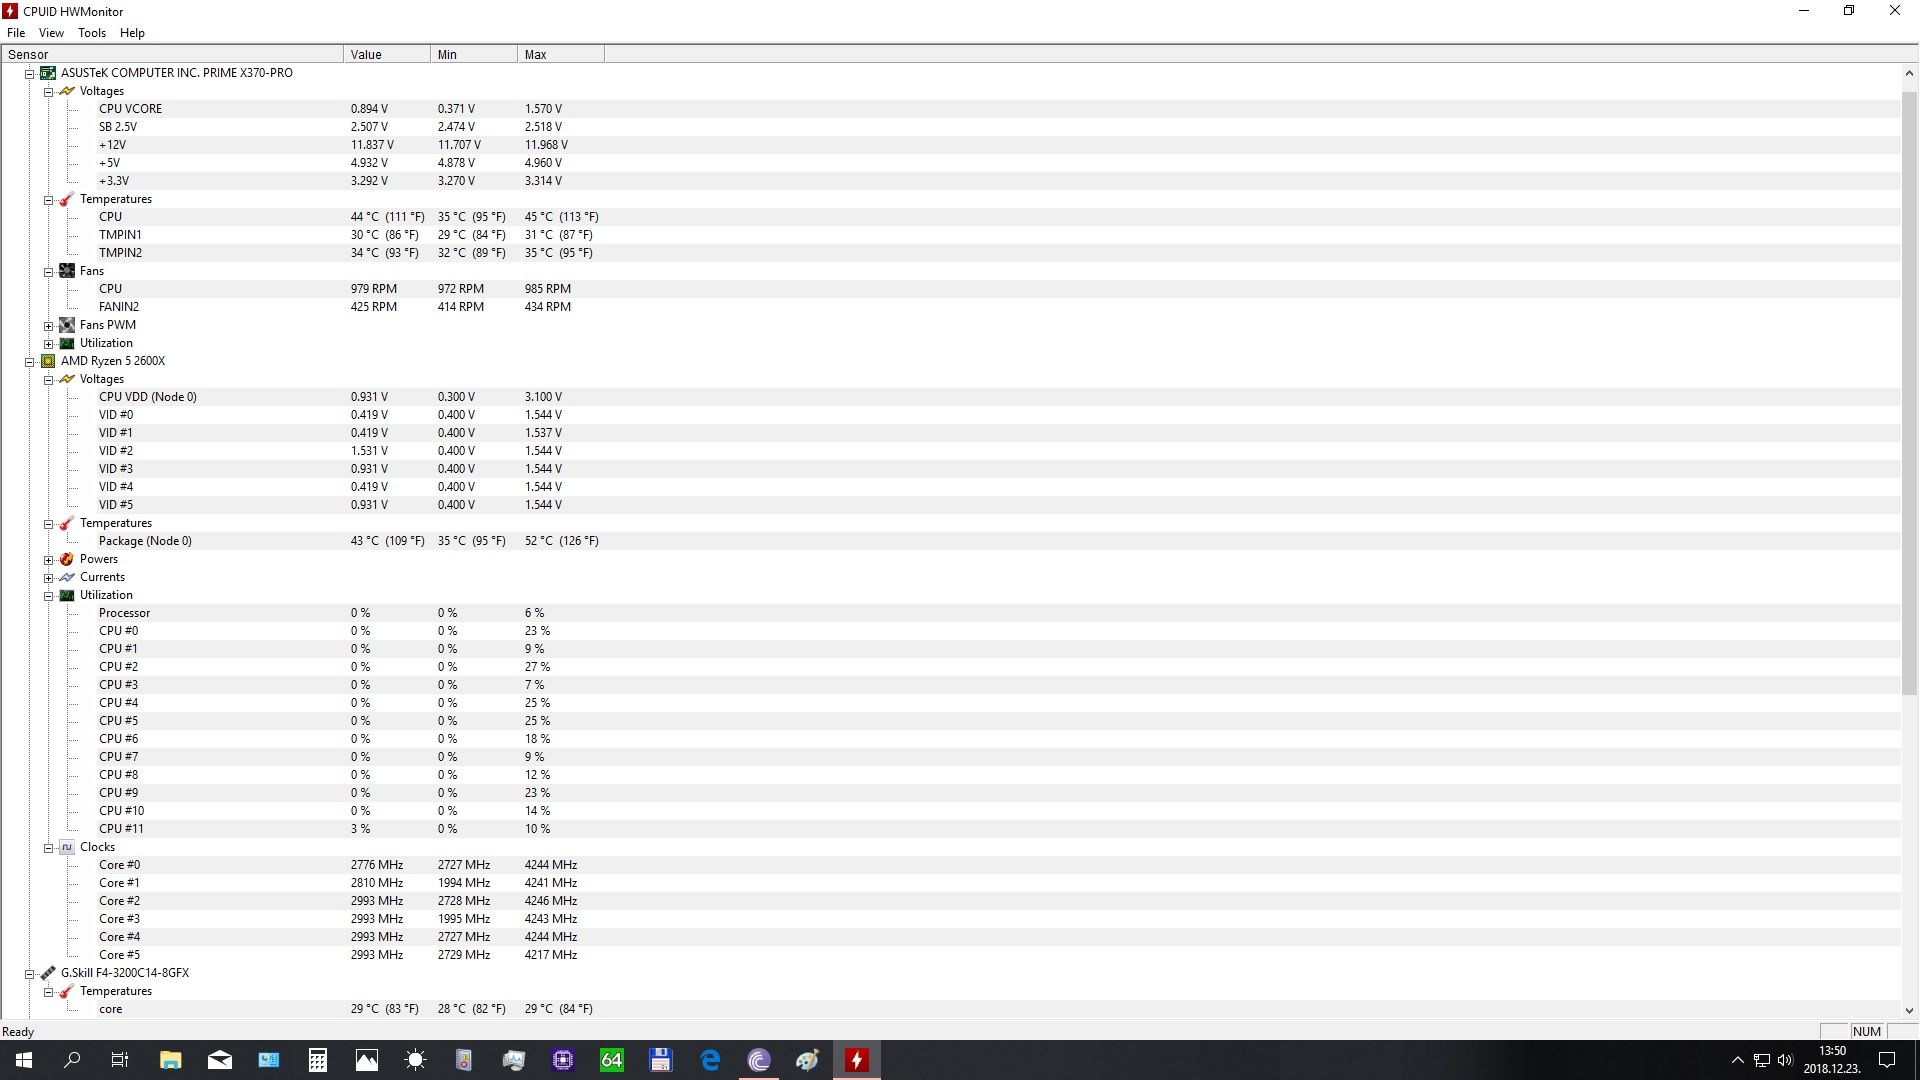Click the Max column header
Image resolution: width=1920 pixels, height=1080 pixels.
coord(561,54)
